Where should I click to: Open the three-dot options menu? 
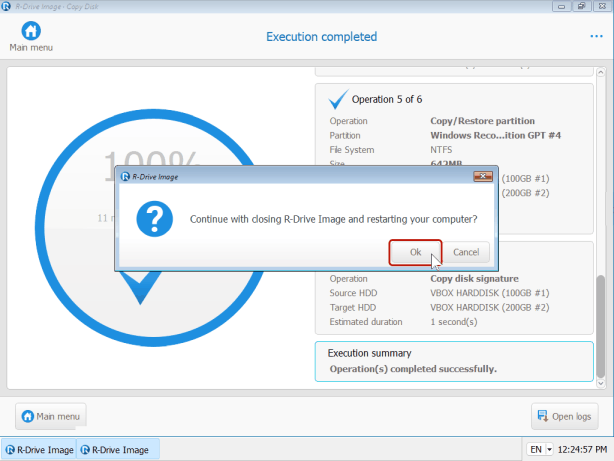597,37
